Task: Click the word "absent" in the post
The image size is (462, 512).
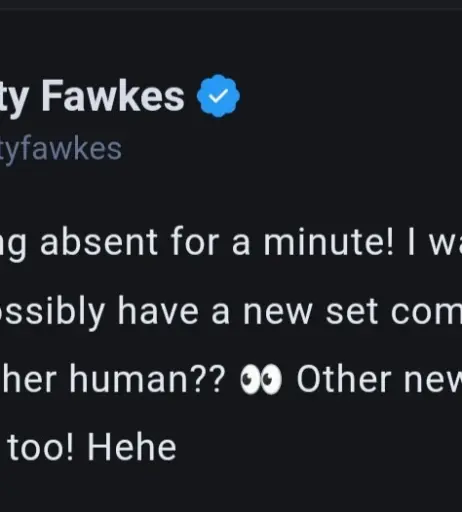Action: point(98,241)
